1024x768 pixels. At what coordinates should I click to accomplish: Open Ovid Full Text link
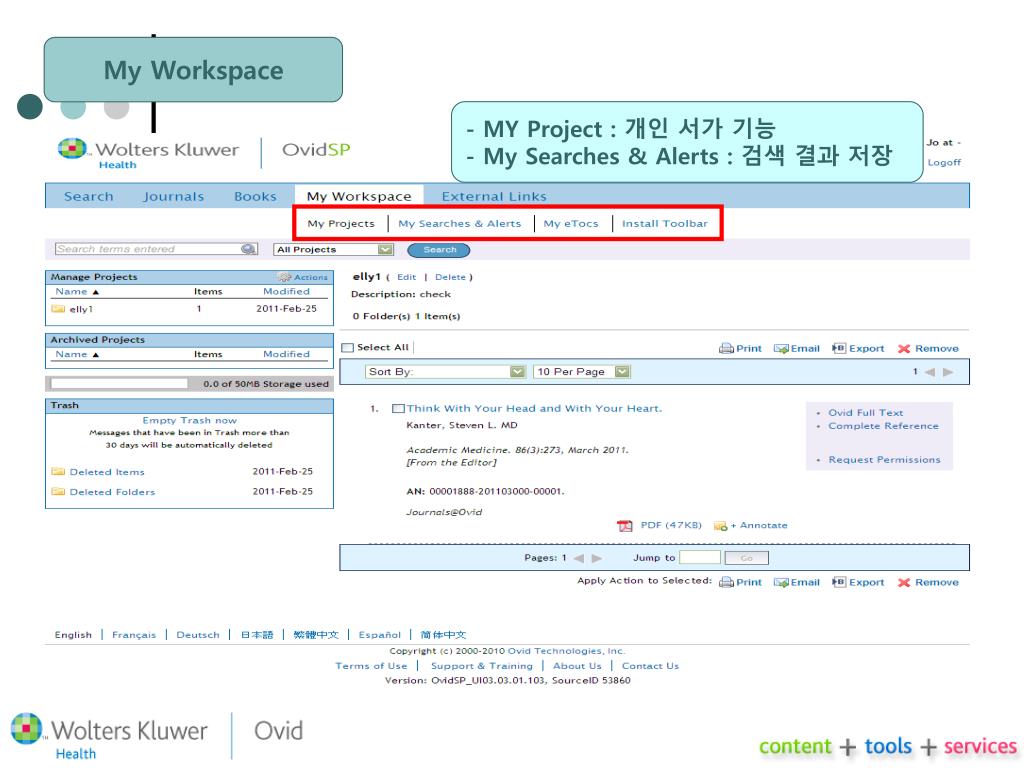(x=866, y=413)
